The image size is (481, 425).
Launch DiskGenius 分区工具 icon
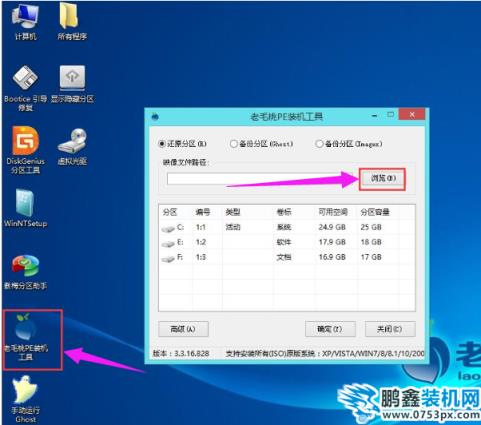(25, 150)
